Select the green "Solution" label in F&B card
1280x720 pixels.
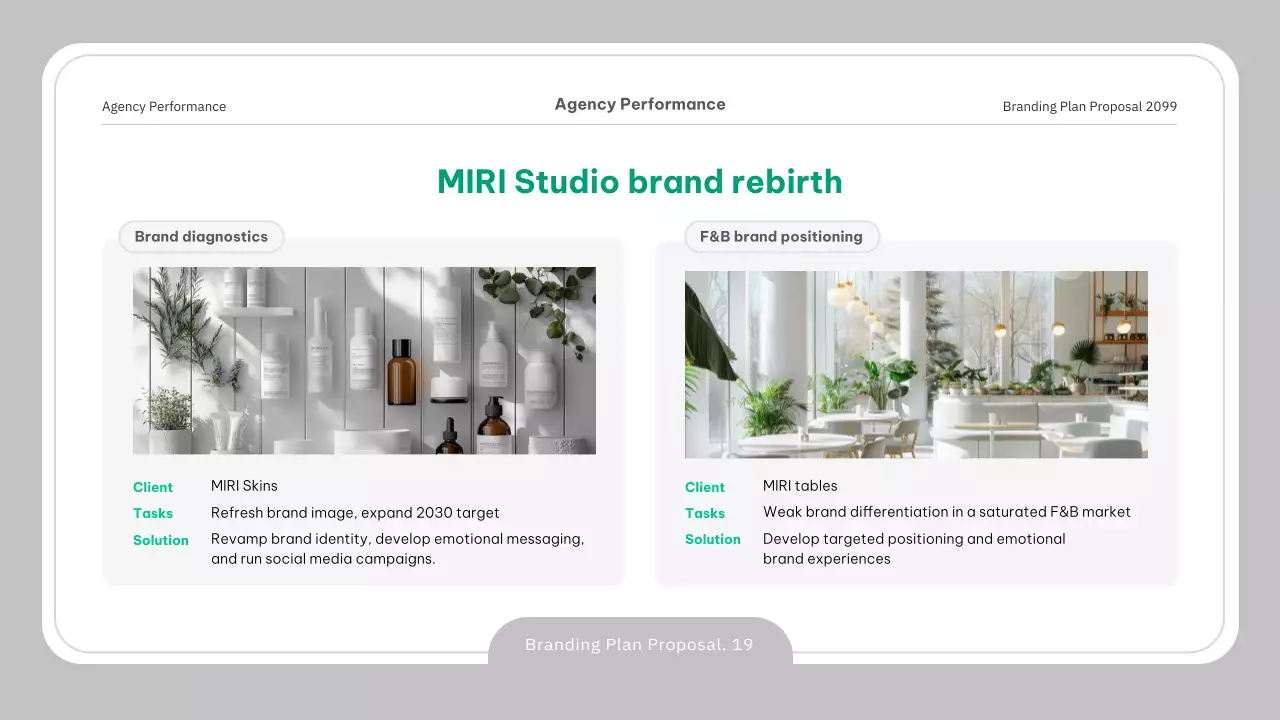pos(713,539)
